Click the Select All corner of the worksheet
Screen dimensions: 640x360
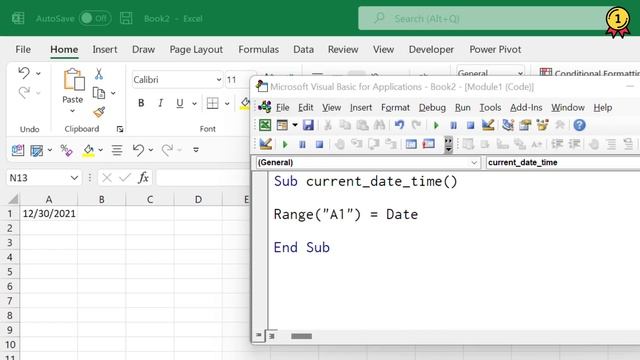(13, 199)
